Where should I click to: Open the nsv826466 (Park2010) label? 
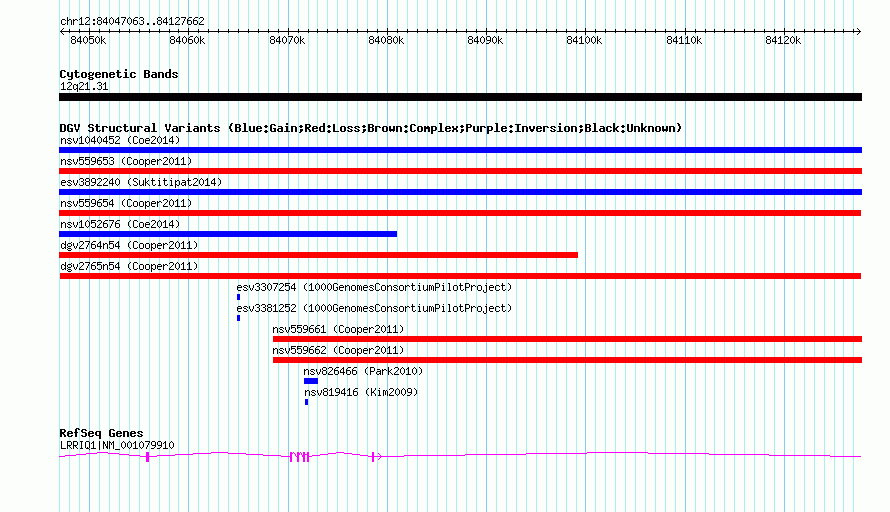coord(363,371)
